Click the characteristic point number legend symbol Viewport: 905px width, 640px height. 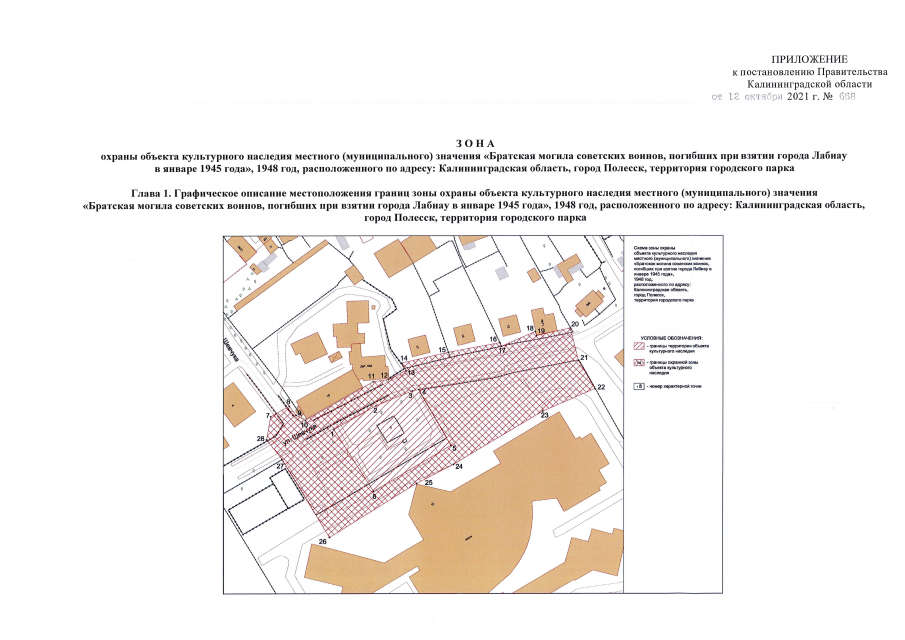(x=640, y=385)
